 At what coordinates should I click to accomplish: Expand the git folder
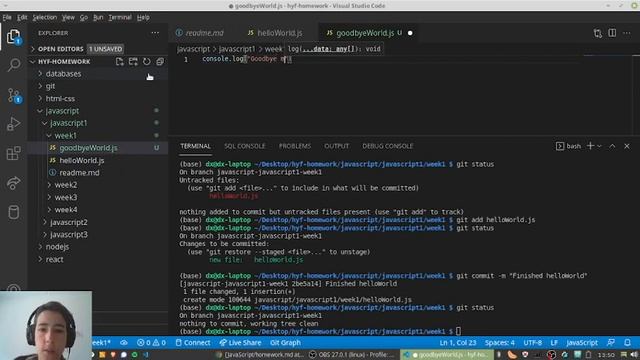tap(50, 86)
